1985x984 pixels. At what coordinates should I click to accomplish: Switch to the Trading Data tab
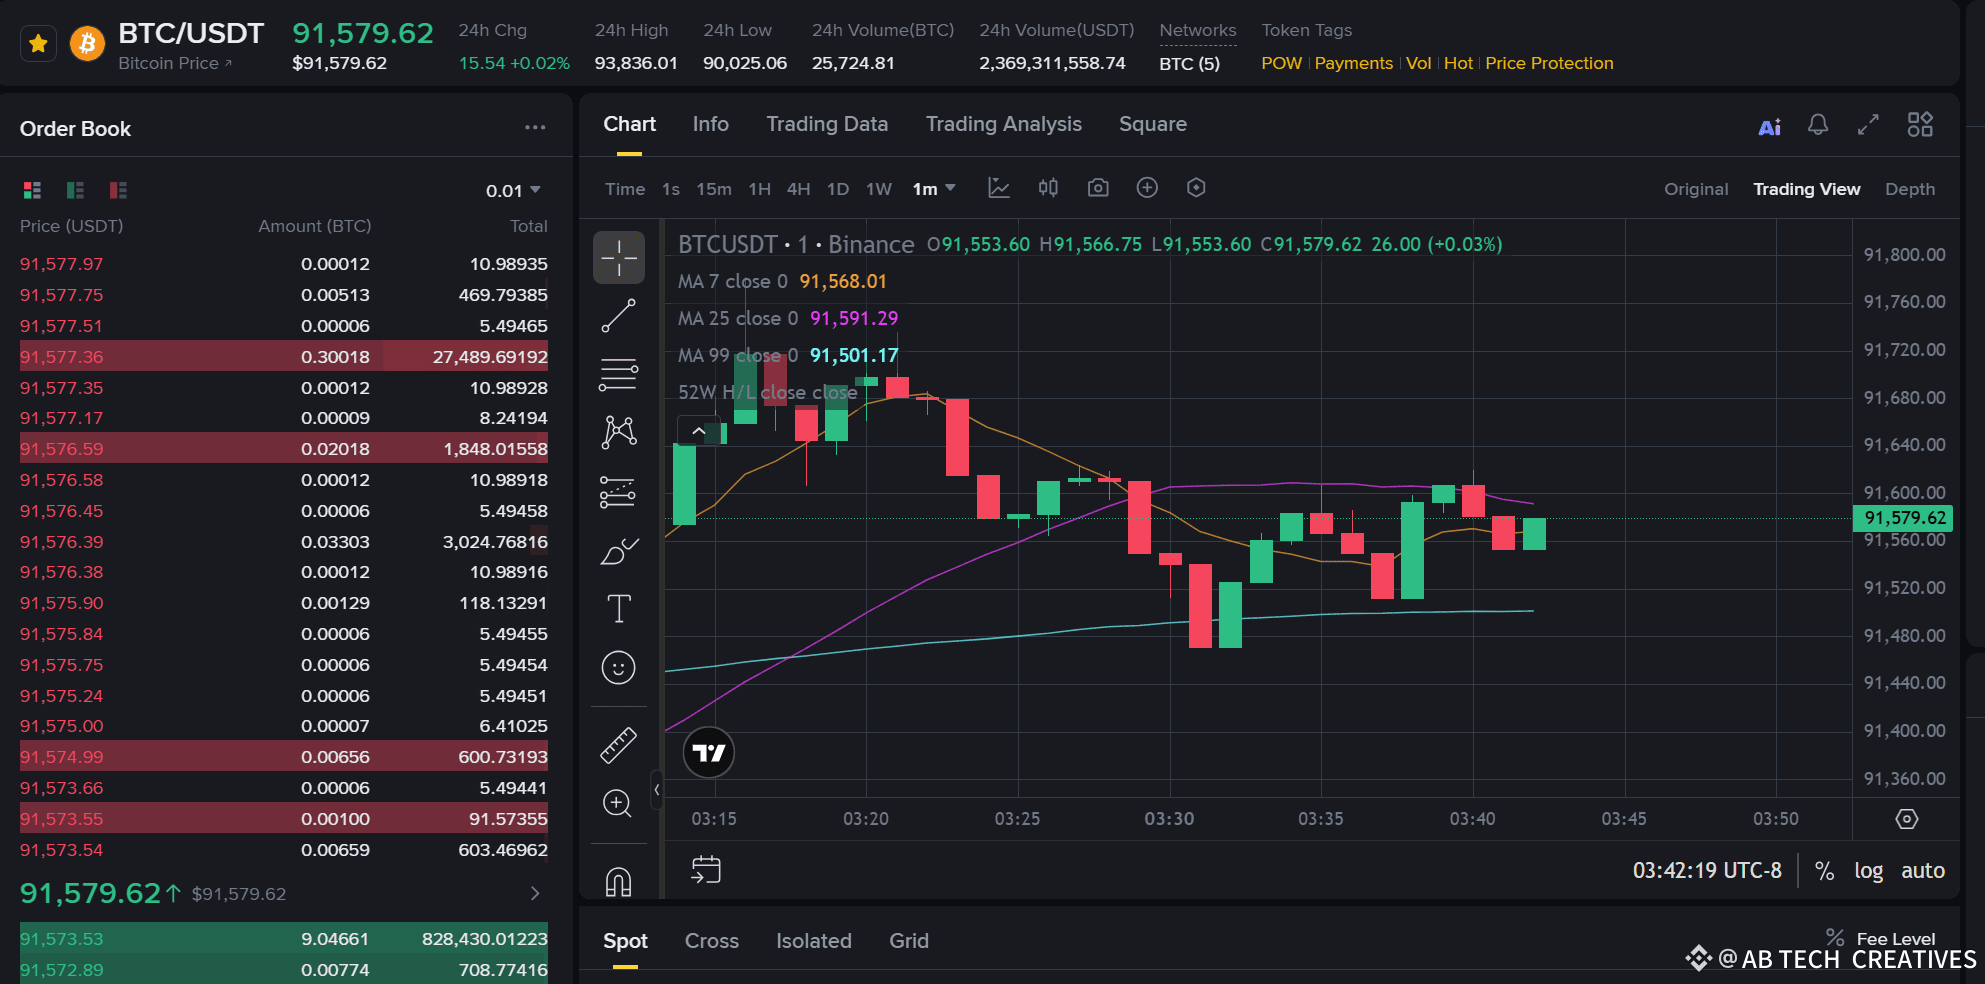coord(827,124)
